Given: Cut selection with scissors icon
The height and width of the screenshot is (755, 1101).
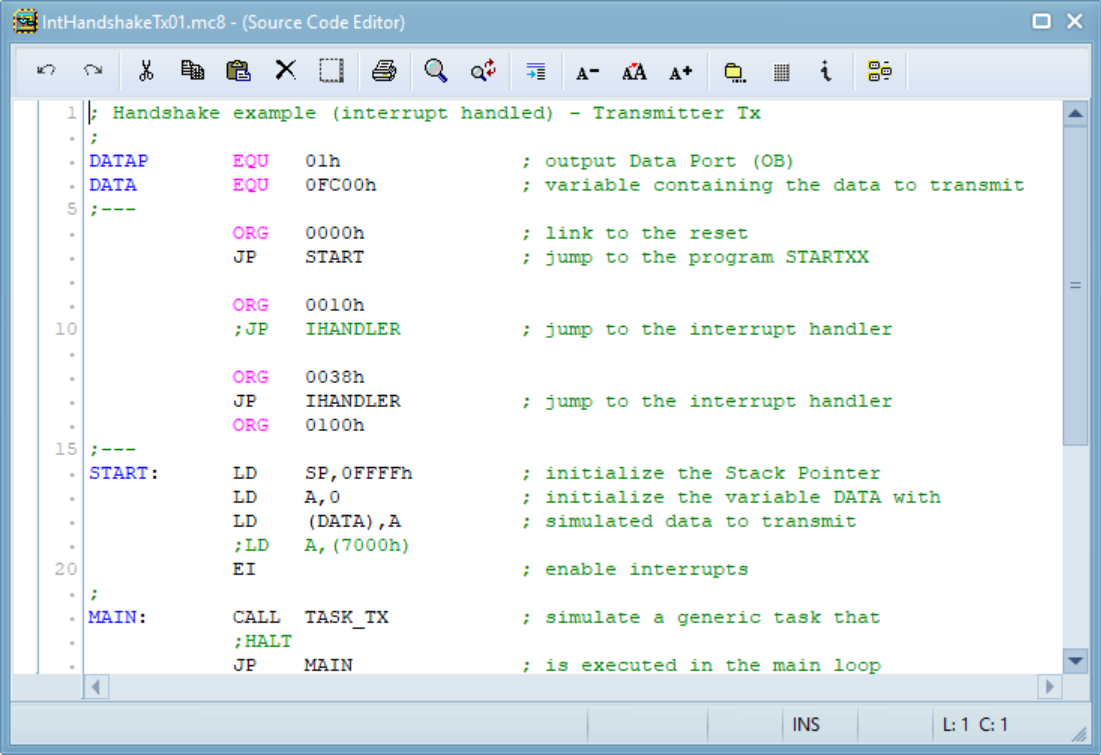Looking at the screenshot, I should (x=146, y=71).
